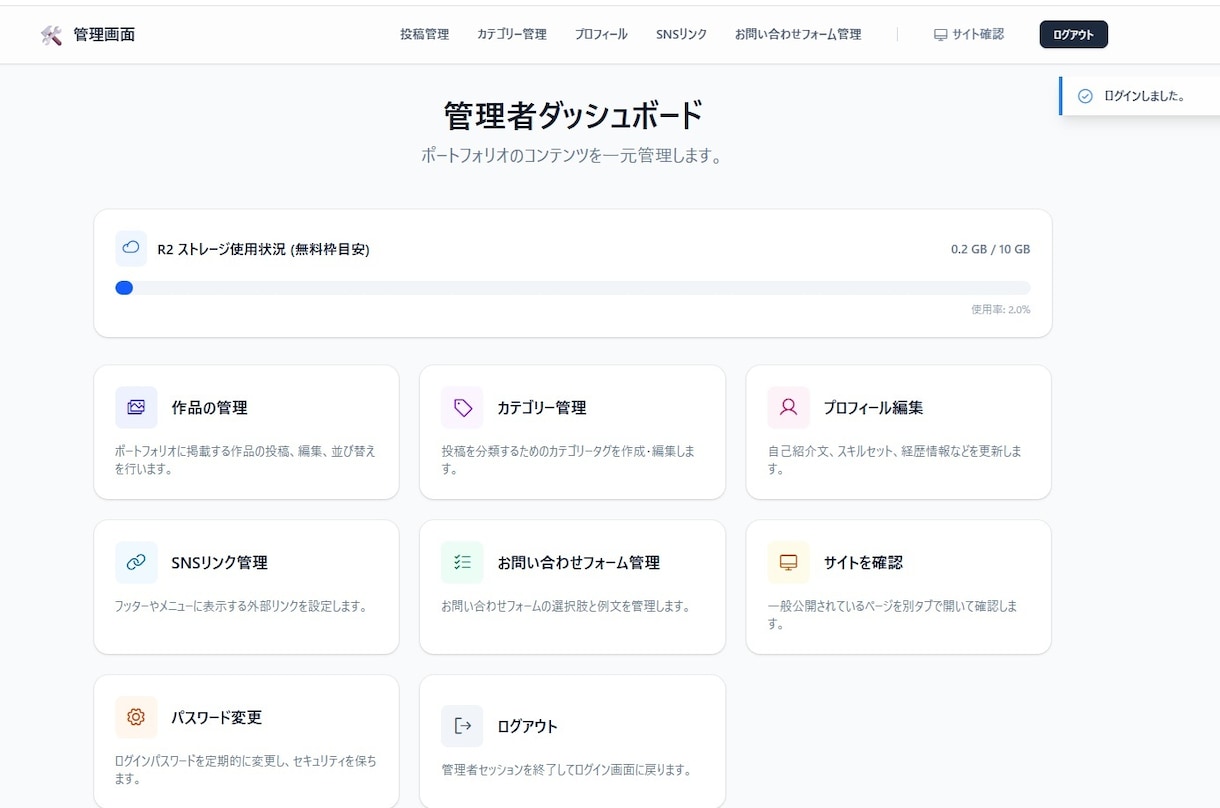Click R2 ストレージ使用状況 (無料枠目安) heading
Viewport: 1220px width, 808px height.
point(263,249)
